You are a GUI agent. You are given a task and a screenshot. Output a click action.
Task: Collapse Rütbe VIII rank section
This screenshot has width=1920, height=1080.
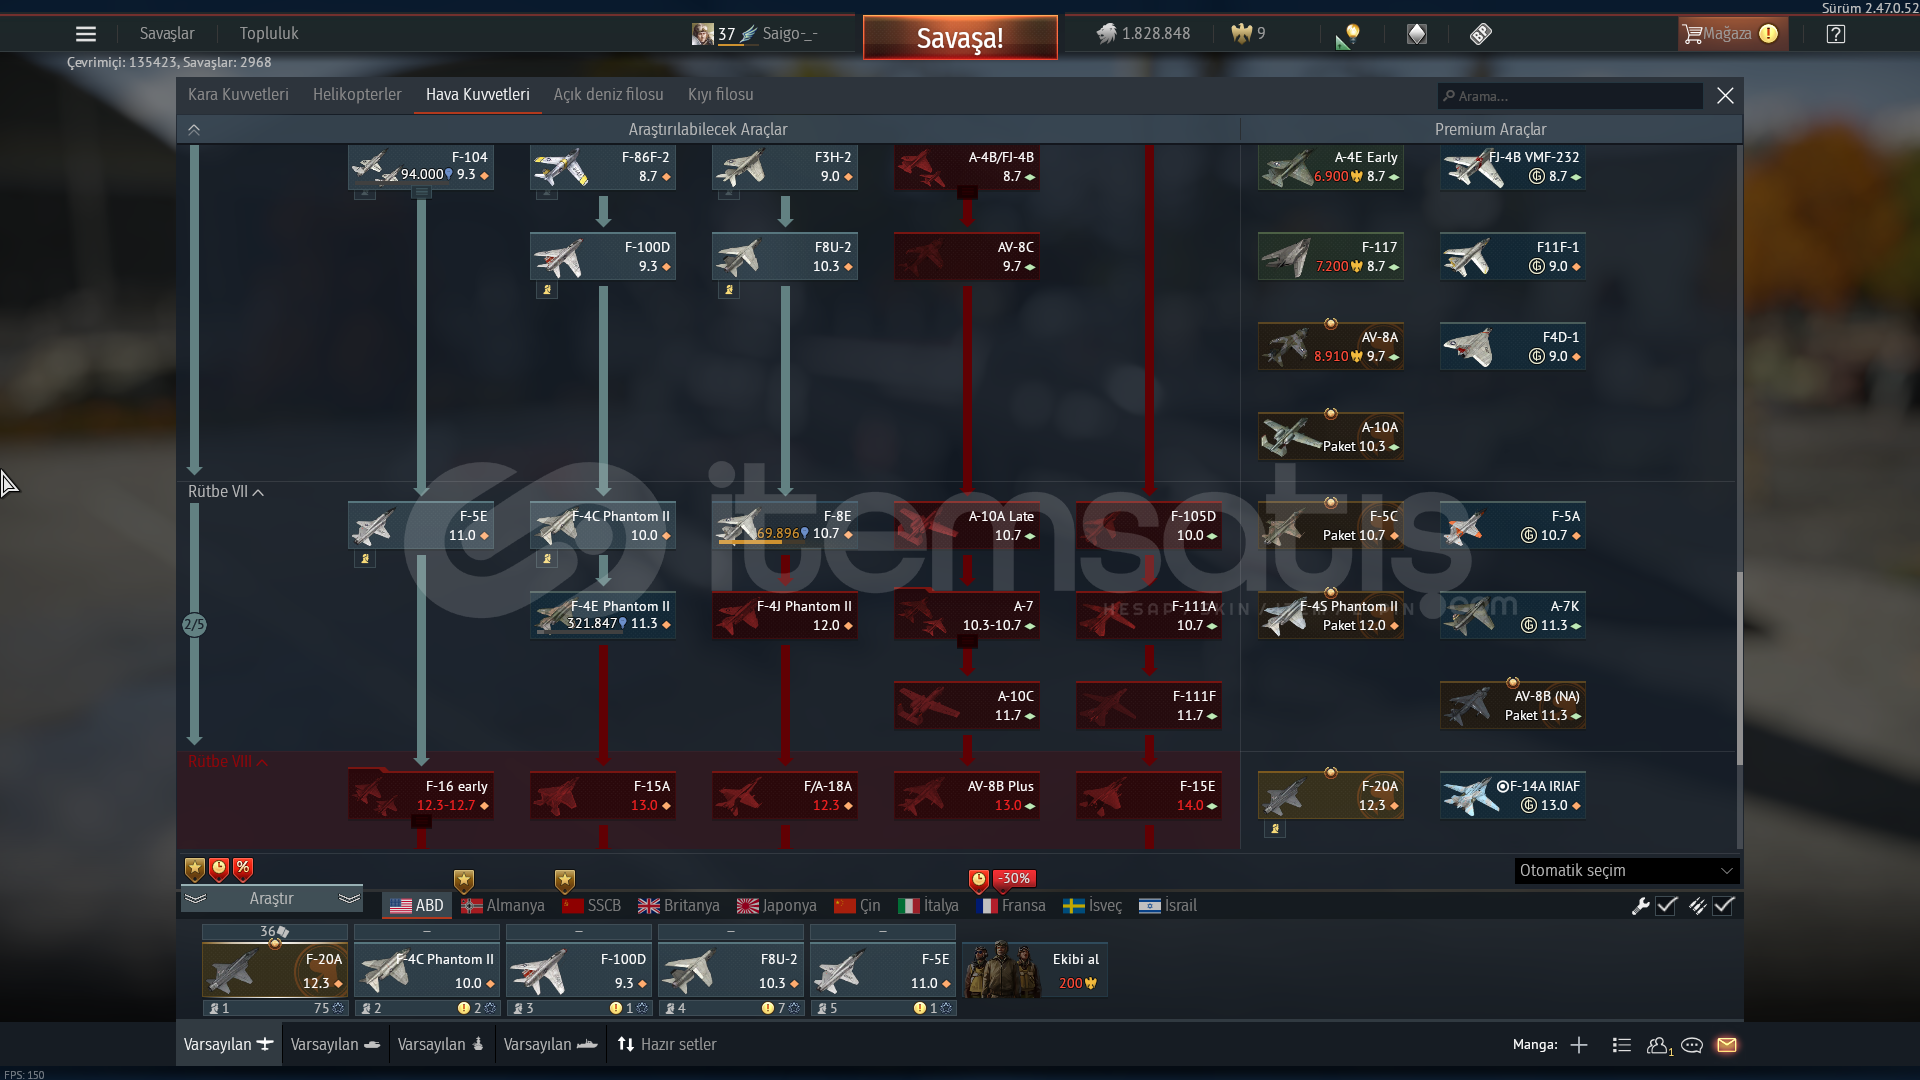pyautogui.click(x=228, y=762)
